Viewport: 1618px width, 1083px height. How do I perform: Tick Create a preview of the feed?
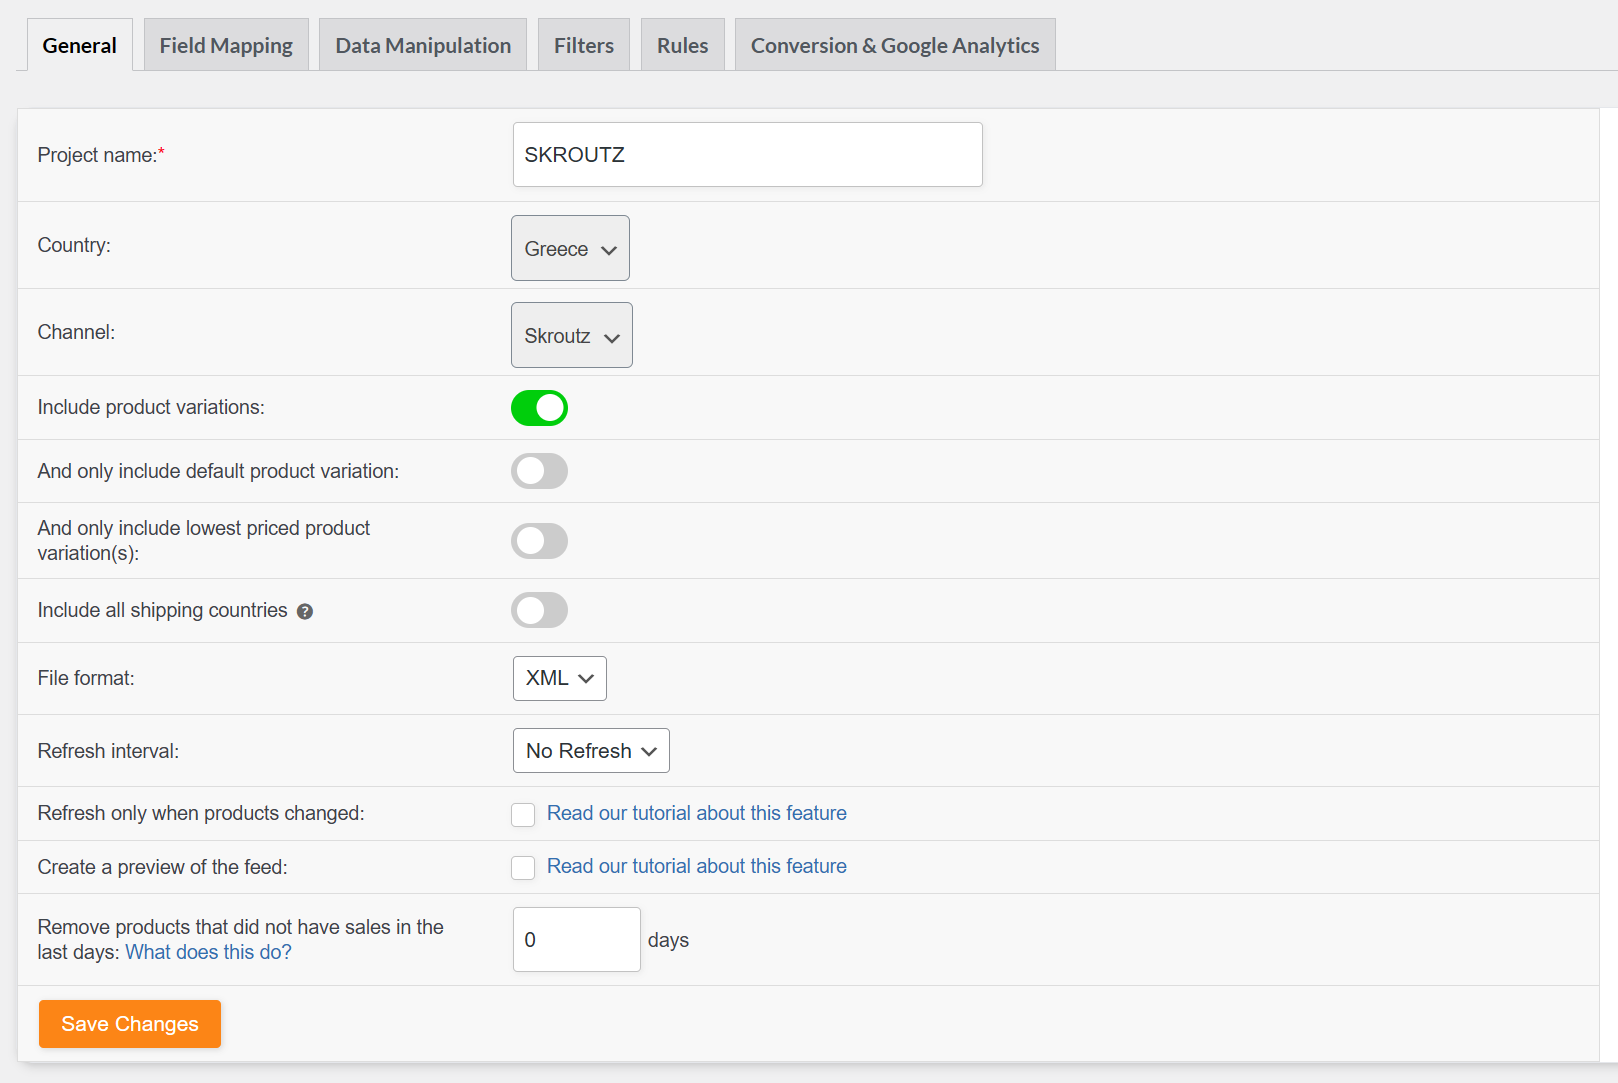tap(523, 868)
